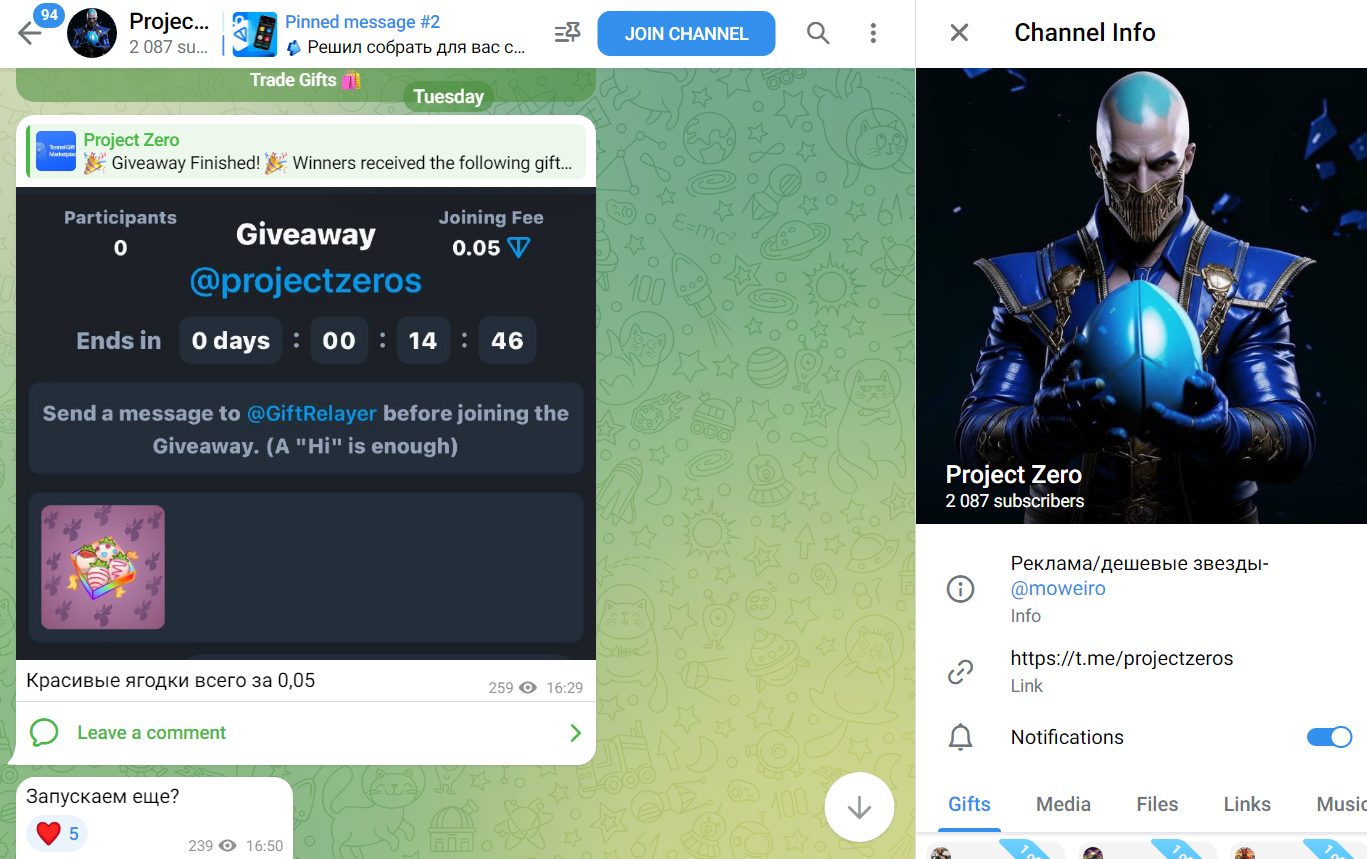The image size is (1367, 859).
Task: Click the Tuesday date label
Action: coord(448,96)
